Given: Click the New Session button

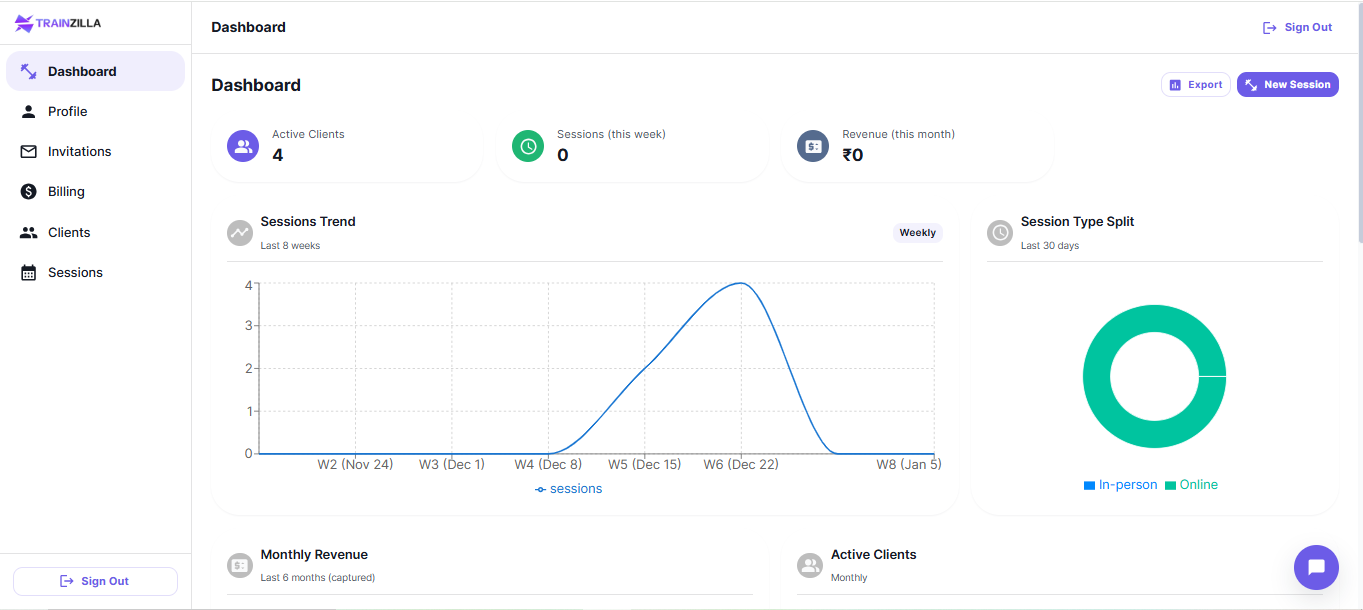Looking at the screenshot, I should tap(1287, 84).
